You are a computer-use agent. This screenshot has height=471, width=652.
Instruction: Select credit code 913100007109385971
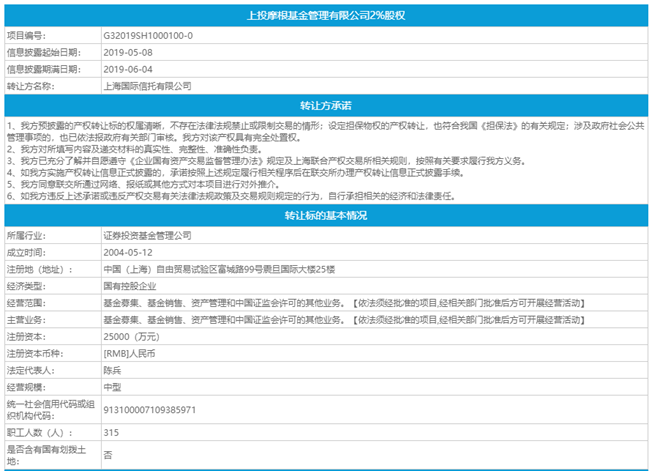(149, 411)
